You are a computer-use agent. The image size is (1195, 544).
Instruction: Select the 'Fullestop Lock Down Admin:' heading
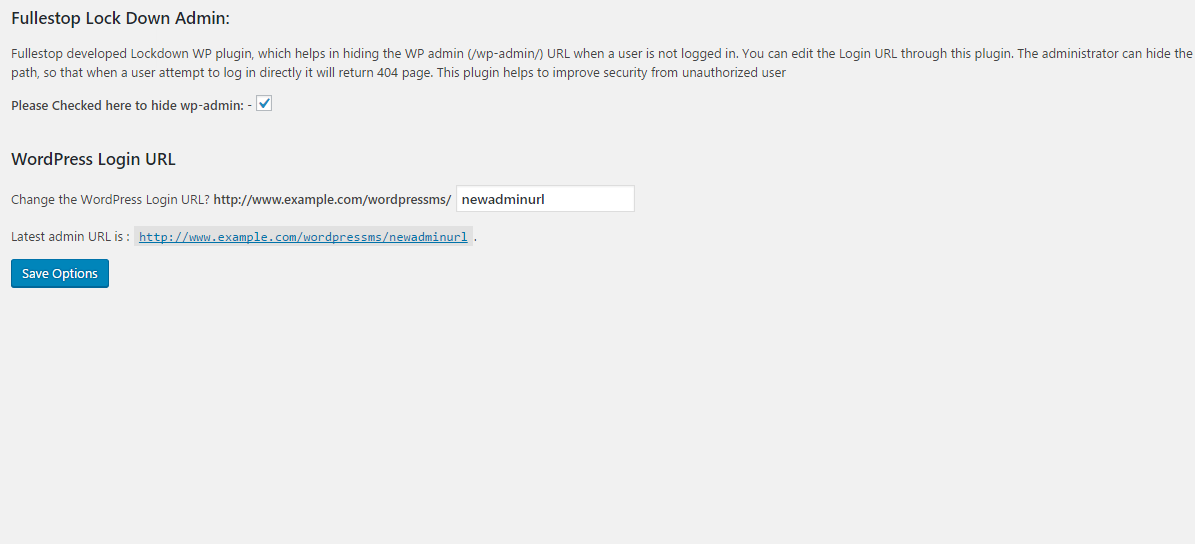tap(120, 18)
